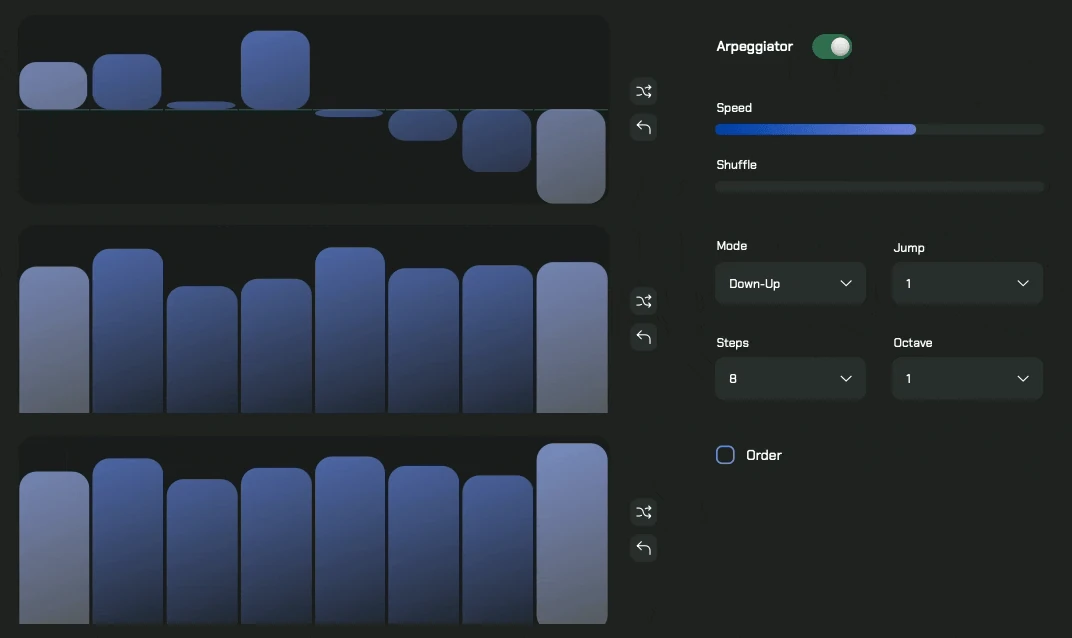Randomize the bottom sequencer pattern
Viewport: 1072px width, 638px height.
643,512
